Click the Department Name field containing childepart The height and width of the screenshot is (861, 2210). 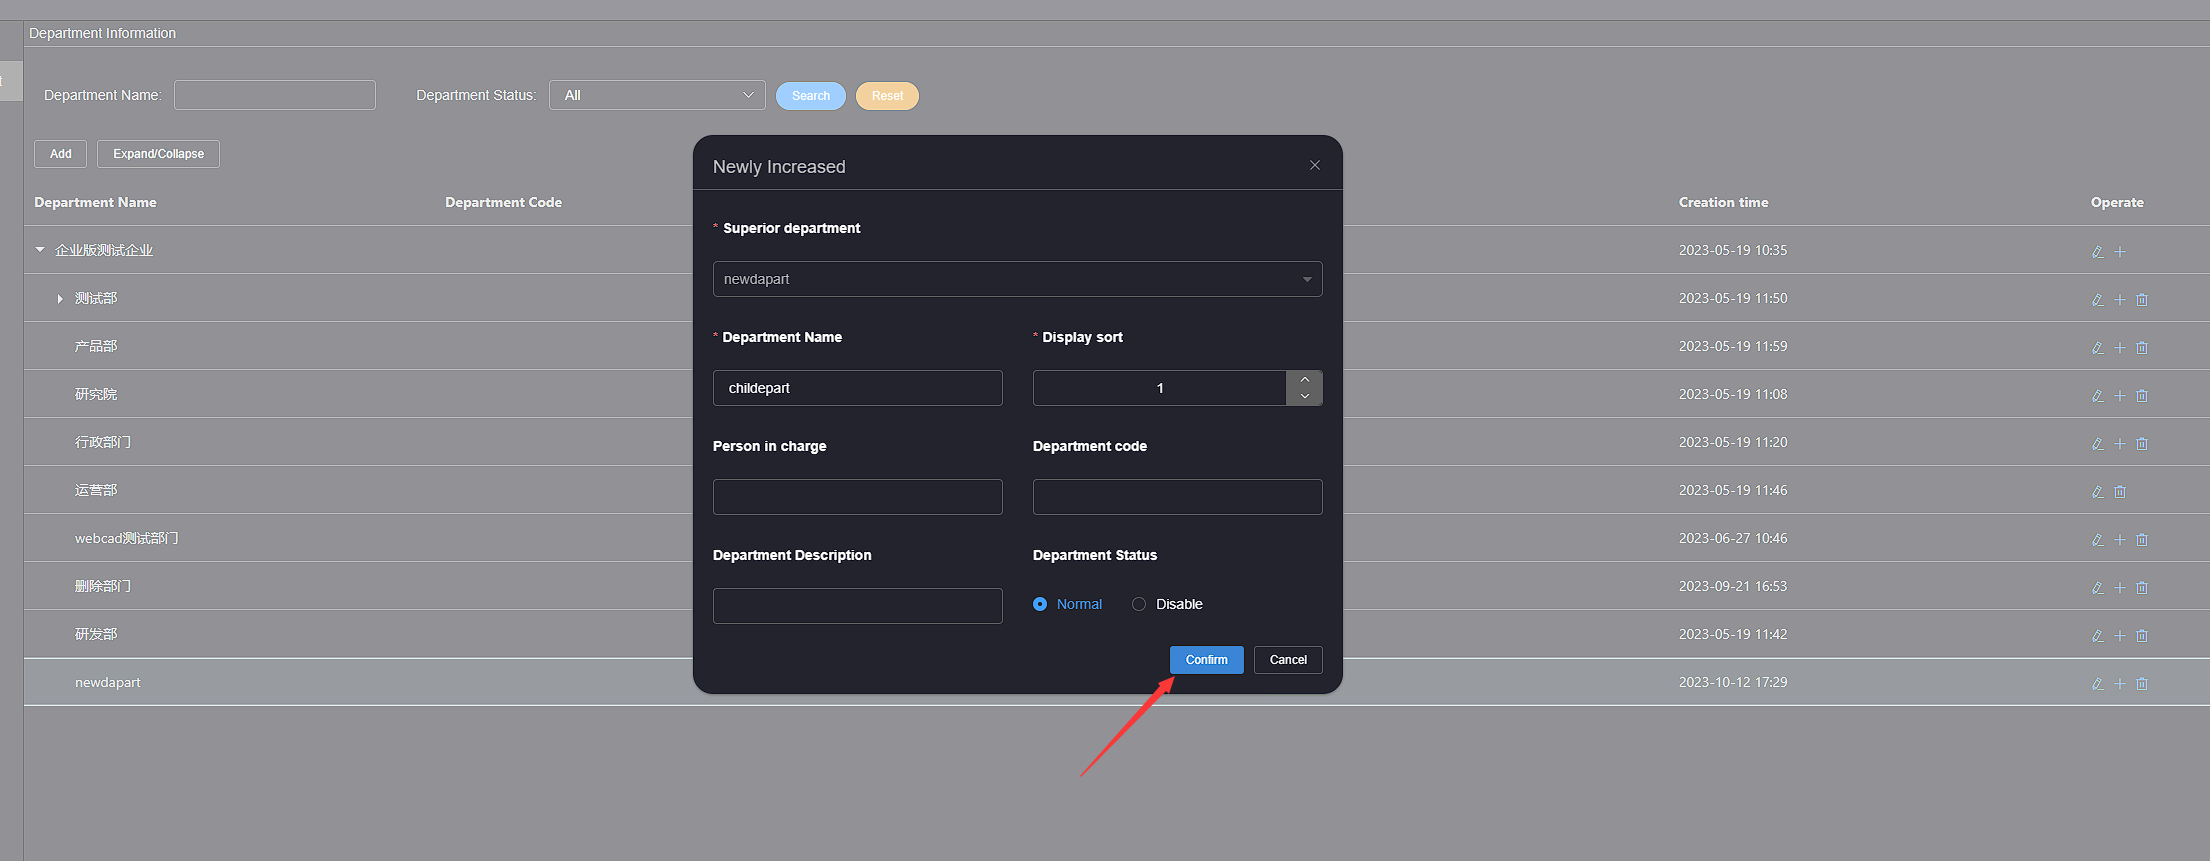857,388
